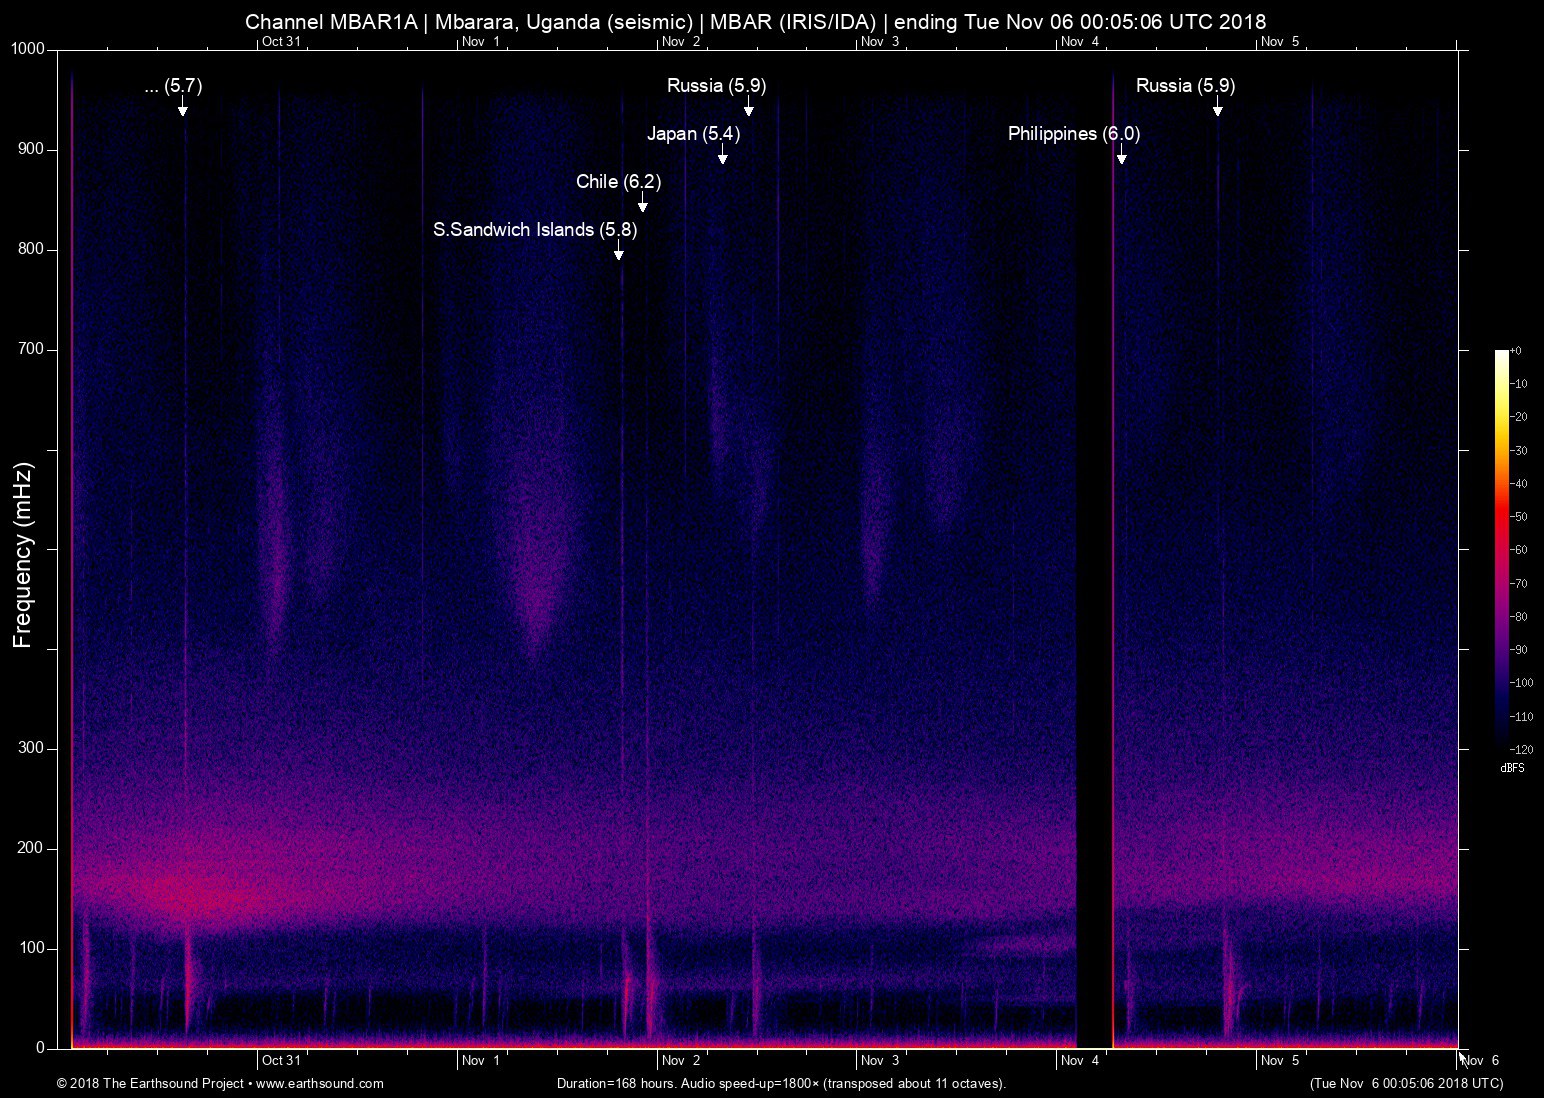Viewport: 1544px width, 1098px height.
Task: Click the arrow marker below Chile (6.2)
Action: (x=643, y=205)
